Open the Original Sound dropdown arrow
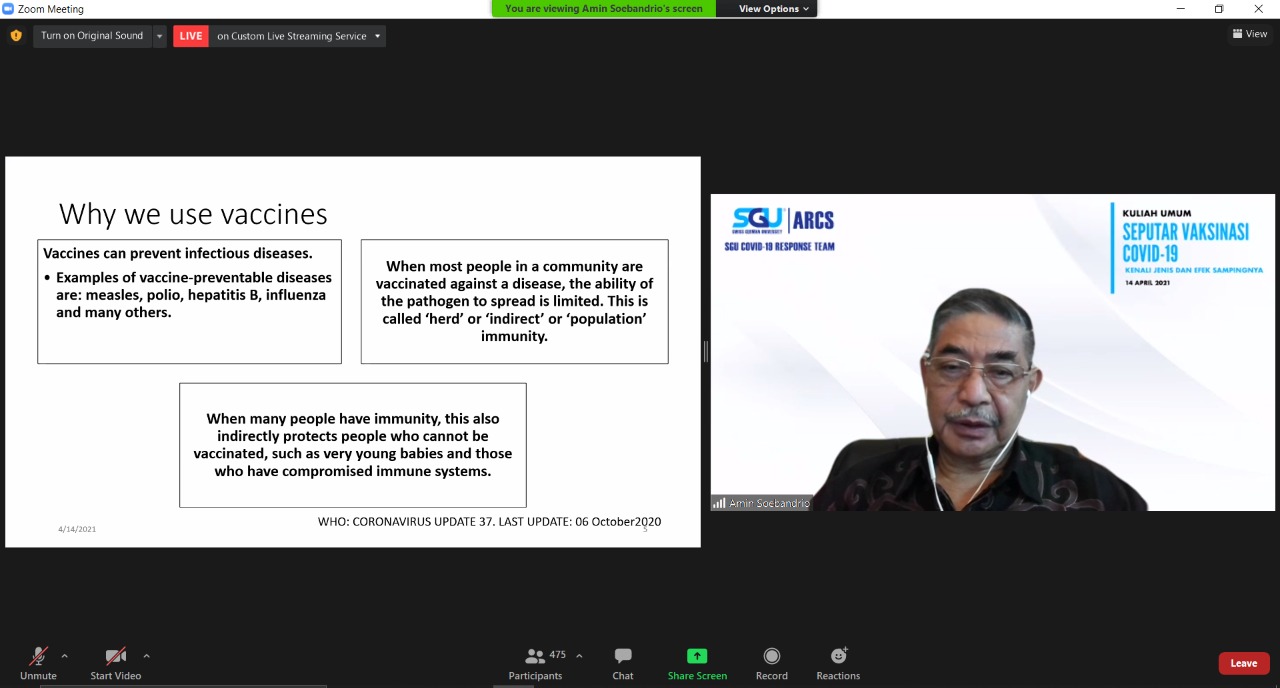 coord(158,36)
